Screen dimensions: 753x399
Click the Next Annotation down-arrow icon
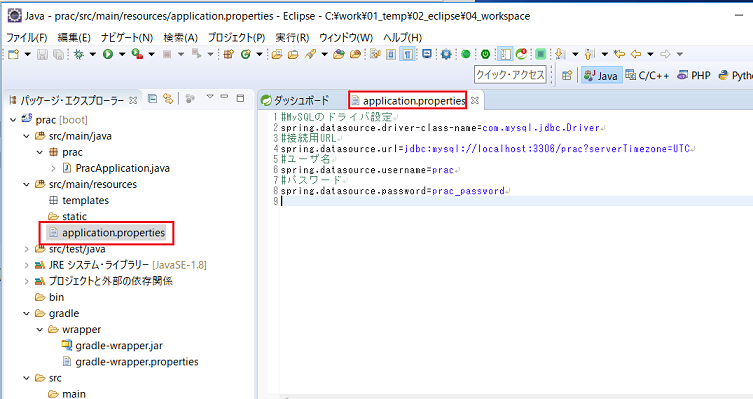[x=559, y=54]
